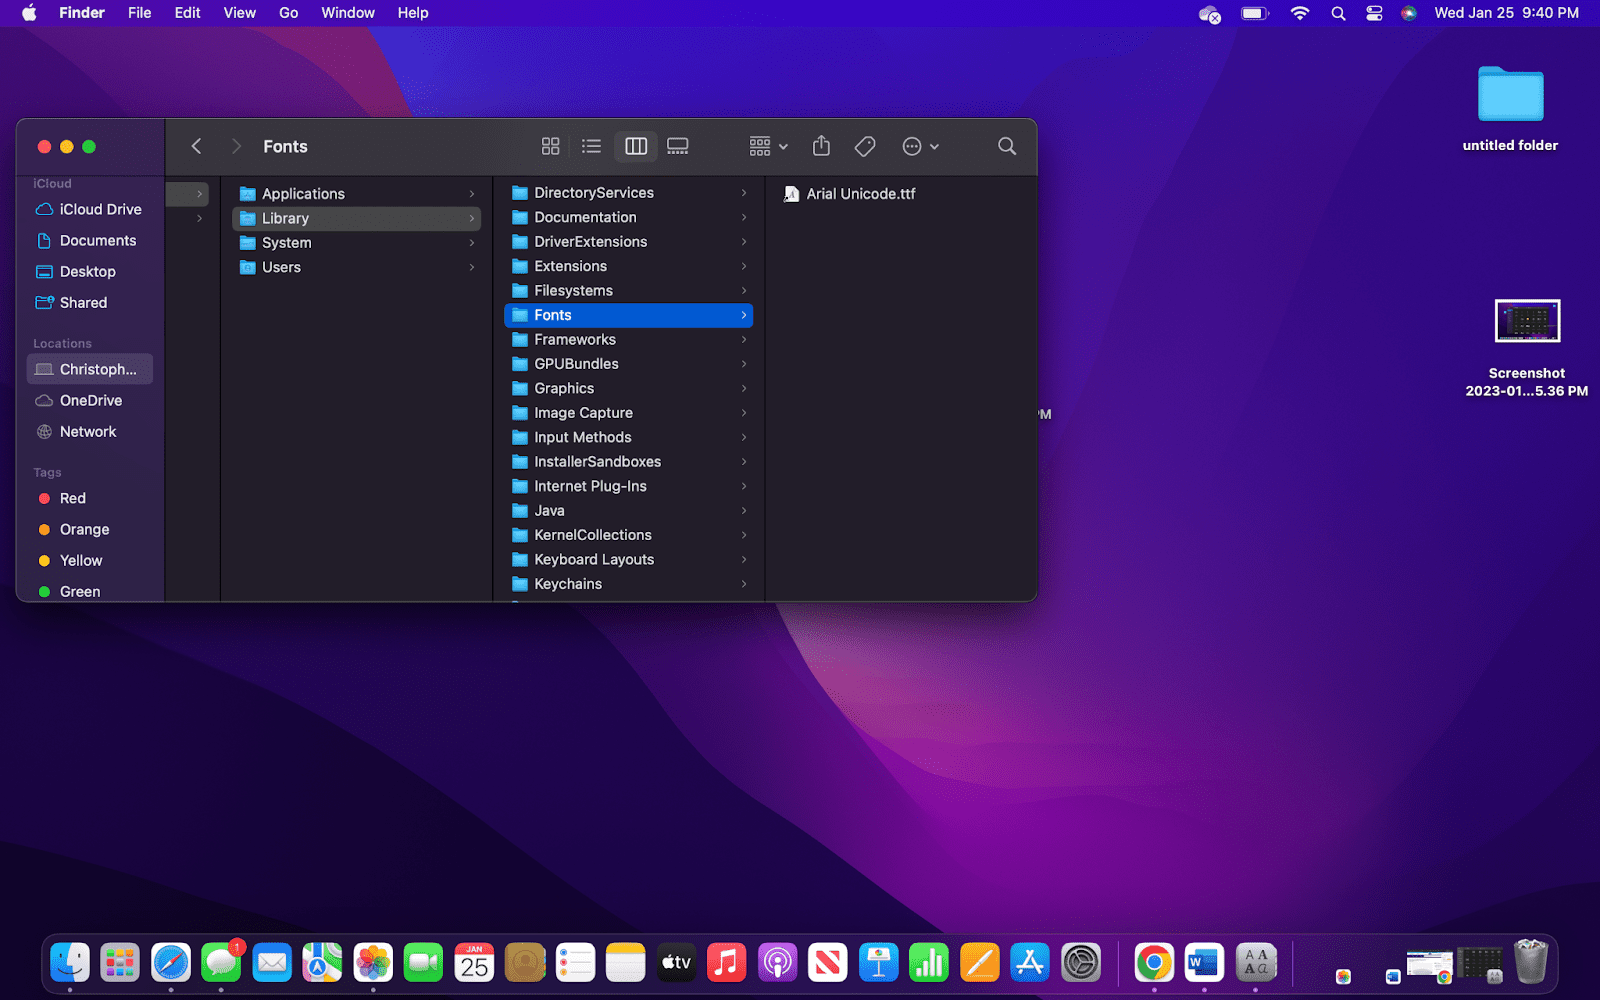The height and width of the screenshot is (1000, 1600).
Task: Select the Documentation folder
Action: tap(628, 217)
